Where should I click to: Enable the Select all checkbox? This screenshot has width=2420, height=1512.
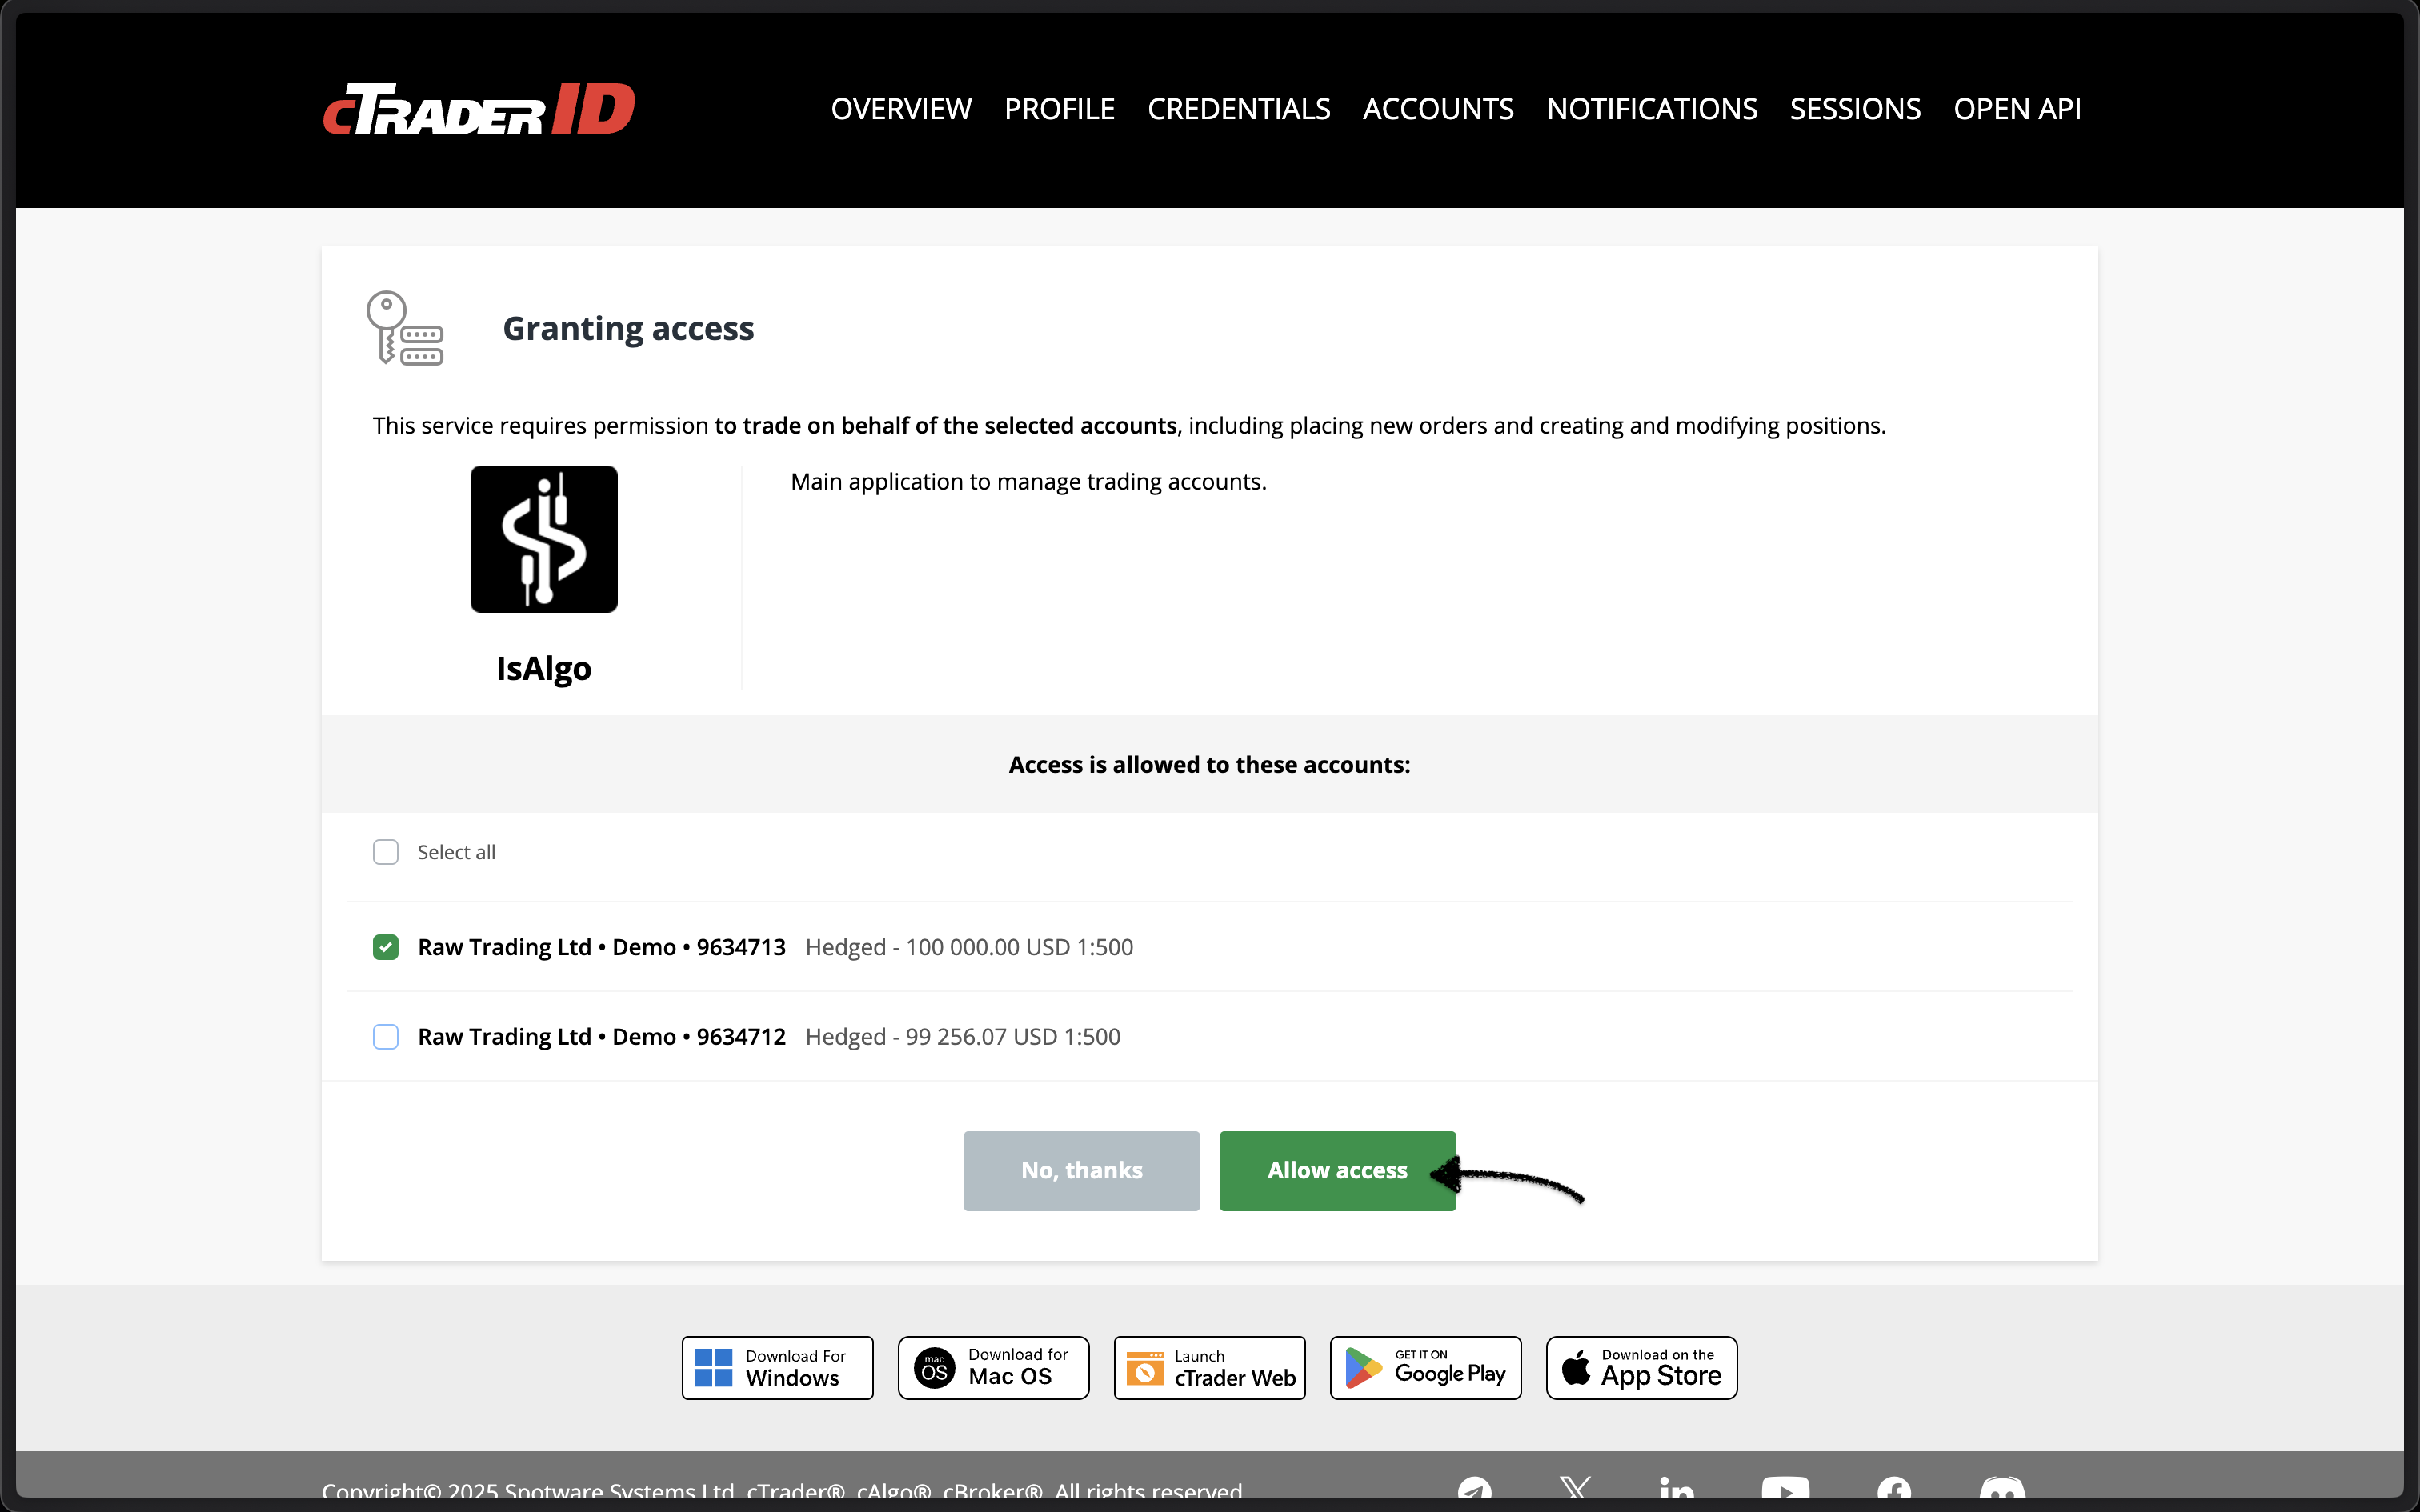pos(385,851)
